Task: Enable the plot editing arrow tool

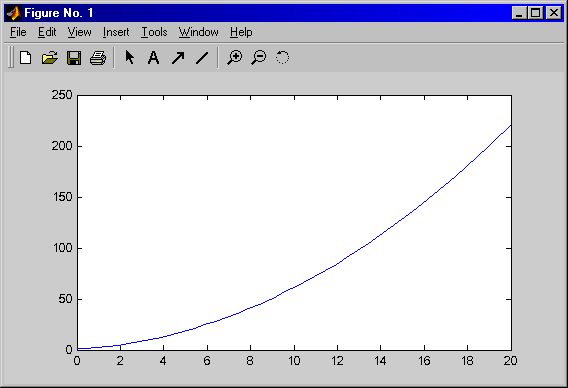Action: pos(129,57)
